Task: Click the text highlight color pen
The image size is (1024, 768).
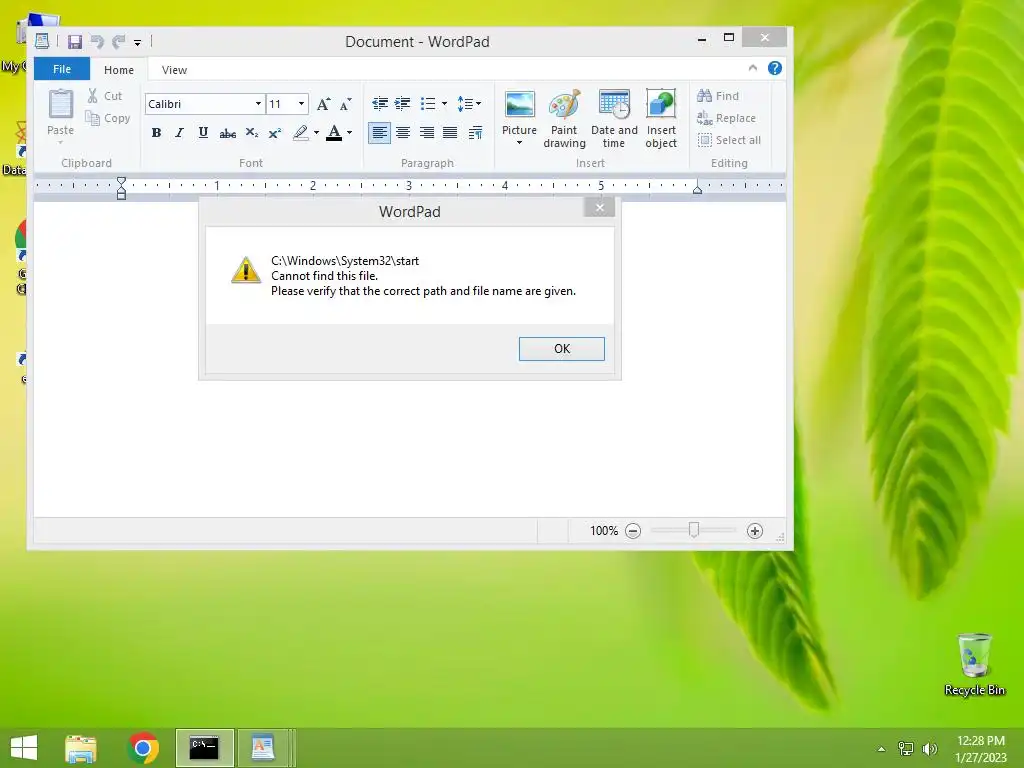Action: 300,133
